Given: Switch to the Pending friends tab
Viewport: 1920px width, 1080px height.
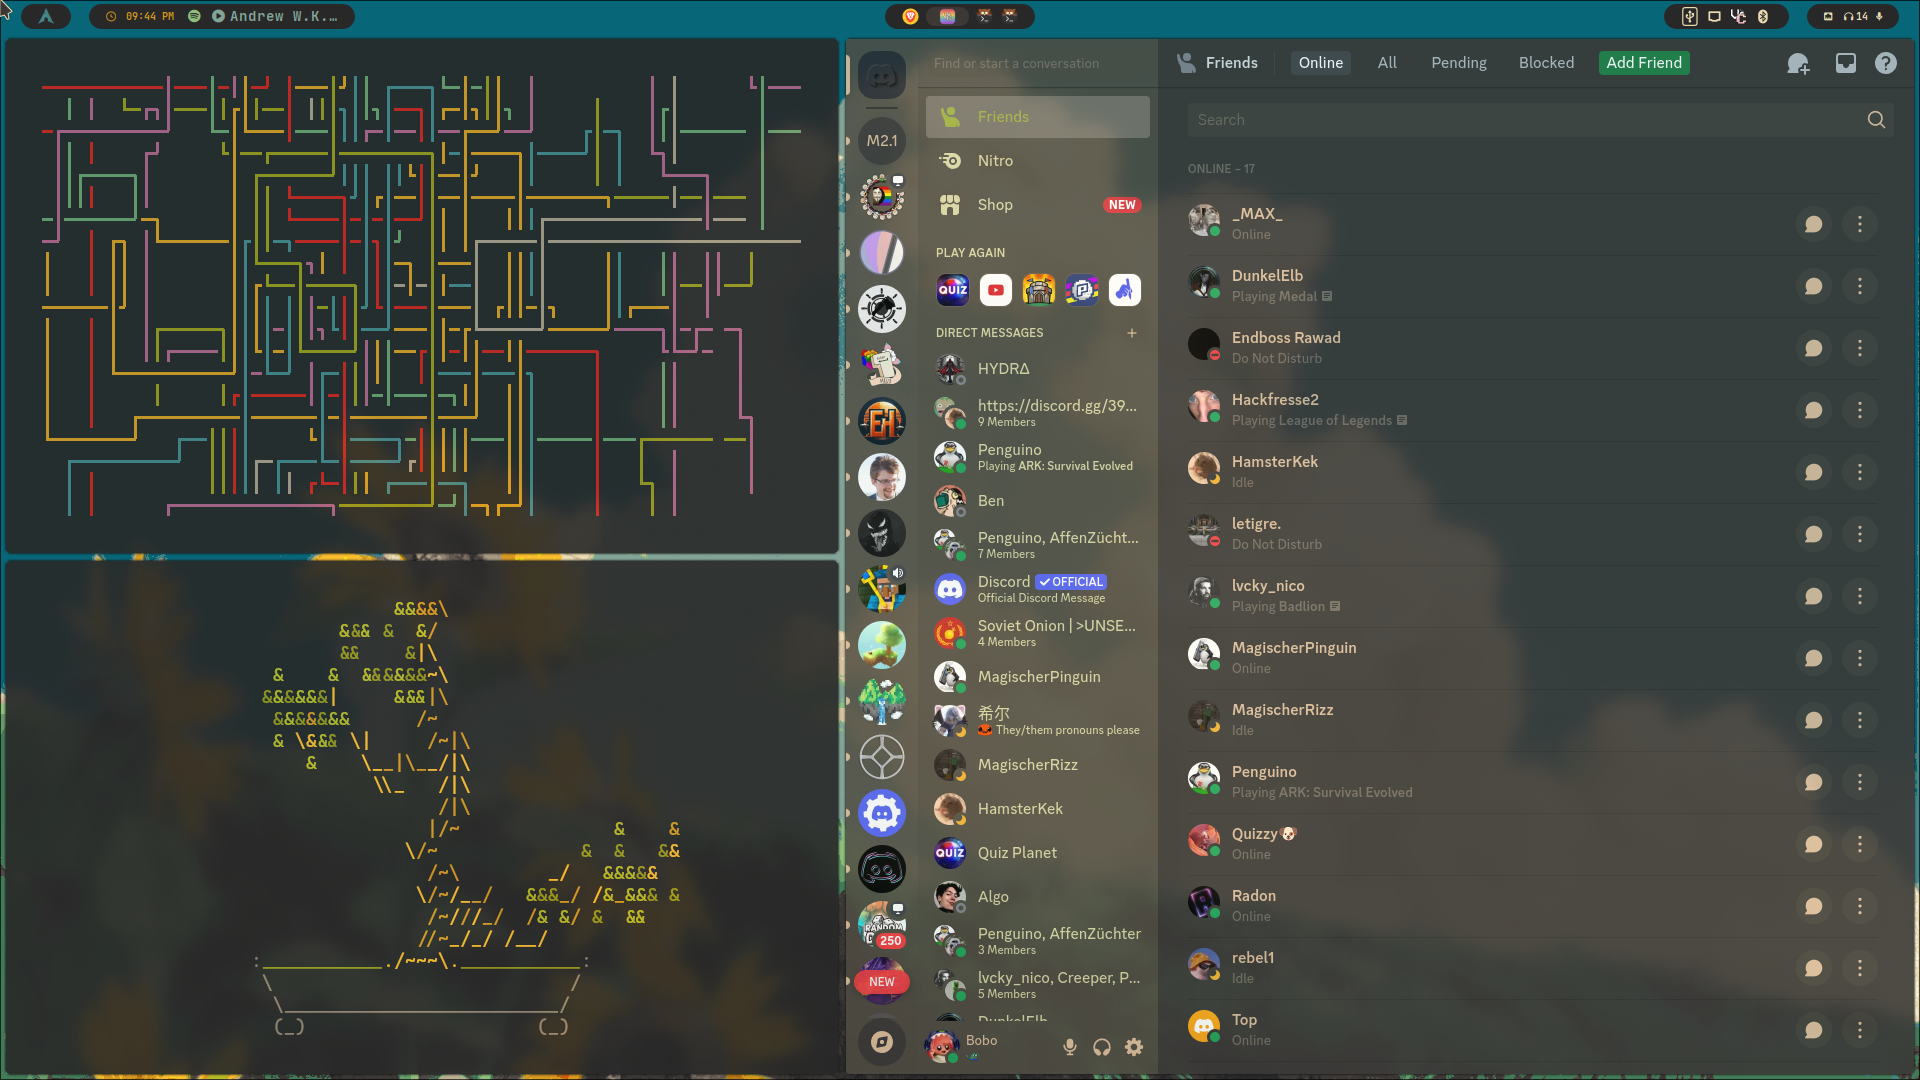Looking at the screenshot, I should click(1458, 62).
